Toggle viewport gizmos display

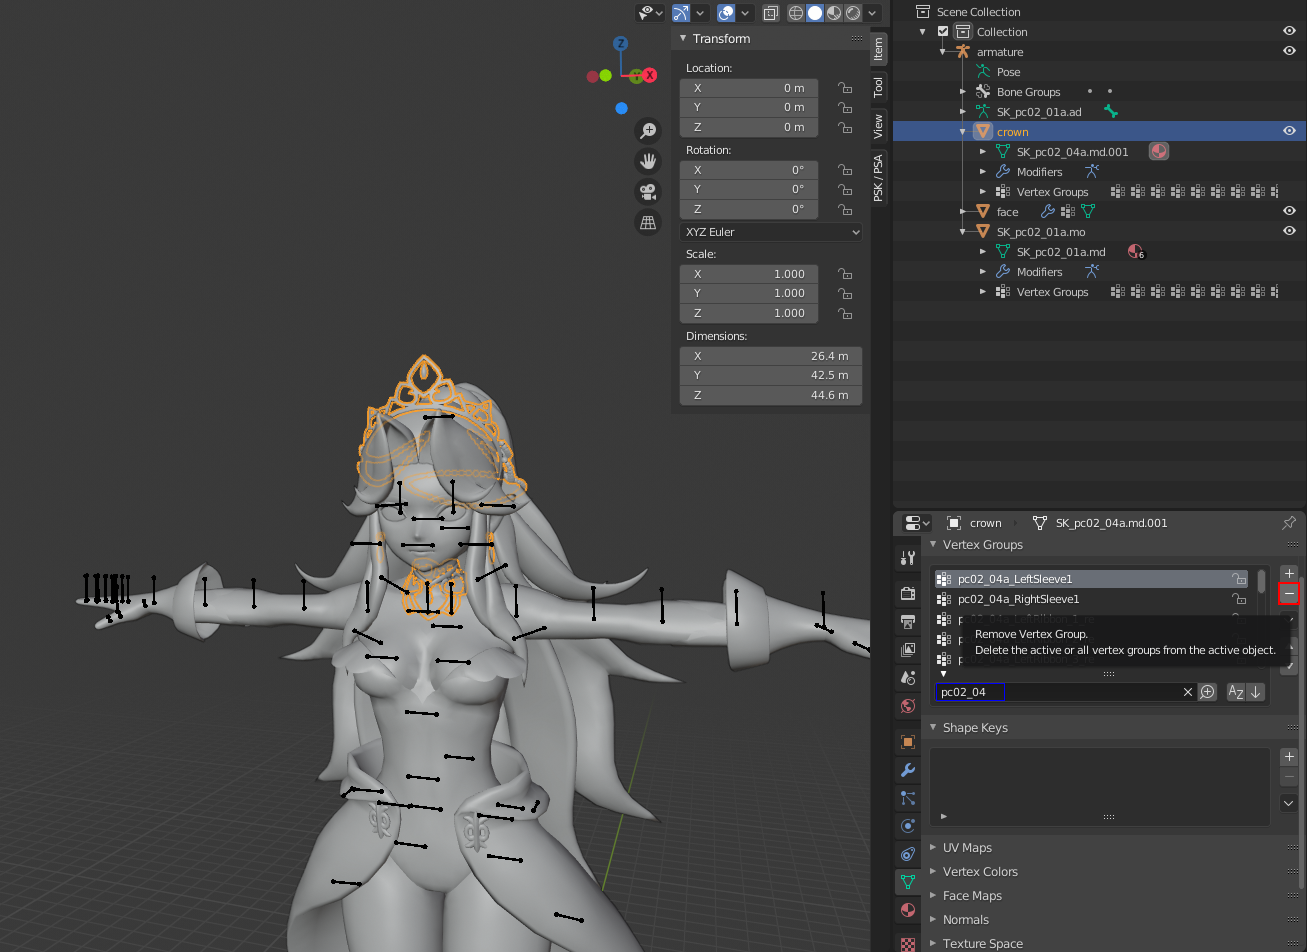681,13
